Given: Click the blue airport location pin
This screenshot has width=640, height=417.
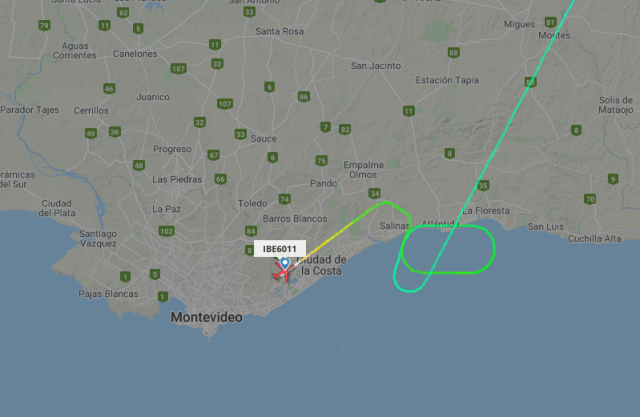Looking at the screenshot, I should pyautogui.click(x=285, y=263).
